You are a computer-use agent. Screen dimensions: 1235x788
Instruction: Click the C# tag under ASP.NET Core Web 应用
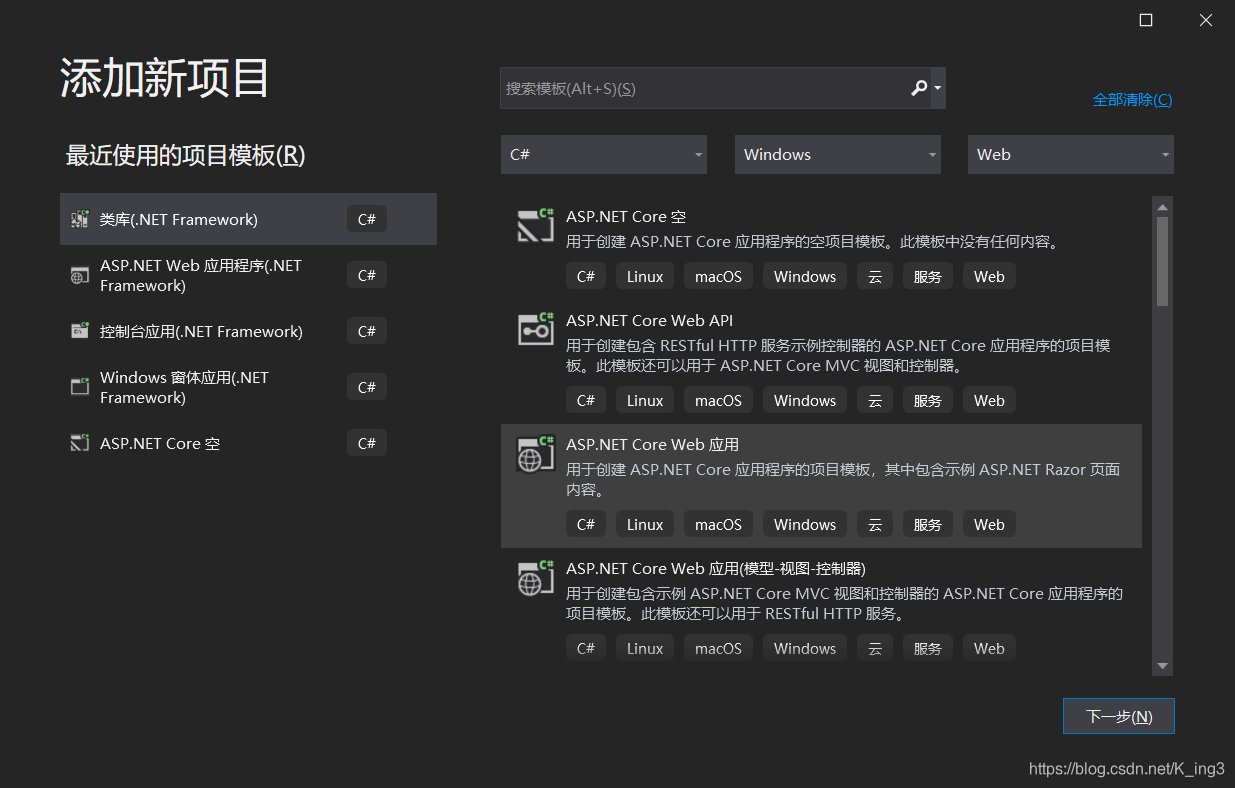point(586,524)
